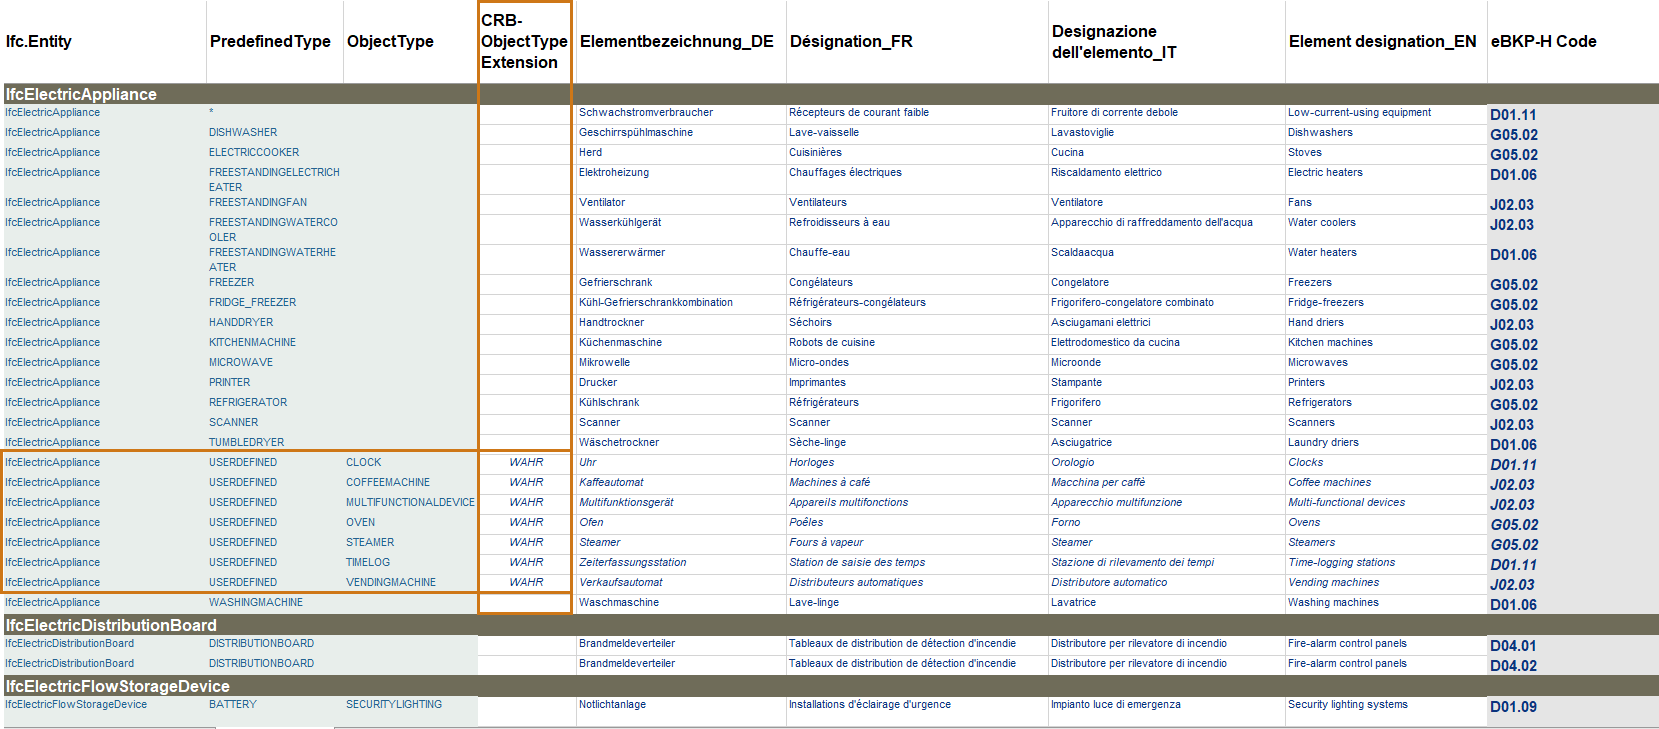Select the 'Geschirrspühlmaschine' cell

point(636,132)
